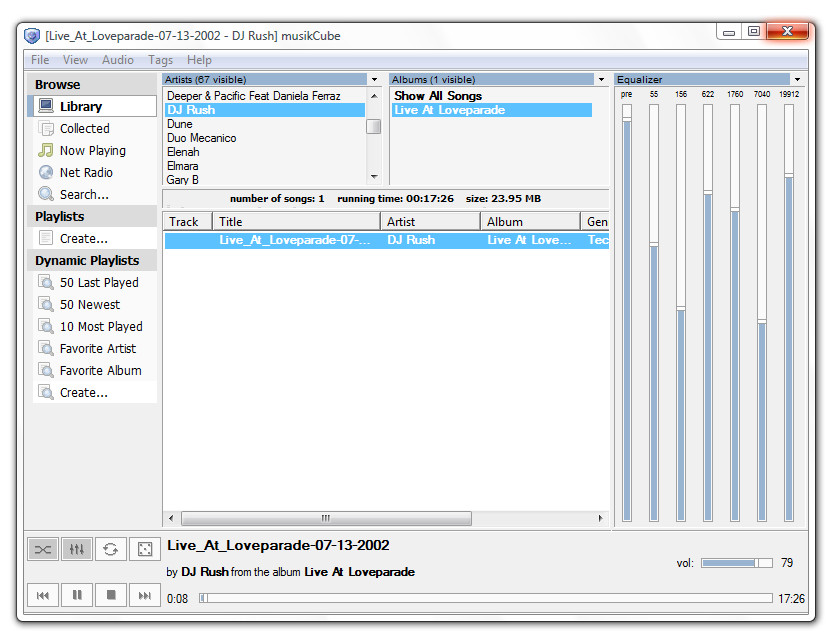
Task: Click the Artists list scroll down arrow
Action: pyautogui.click(x=374, y=176)
